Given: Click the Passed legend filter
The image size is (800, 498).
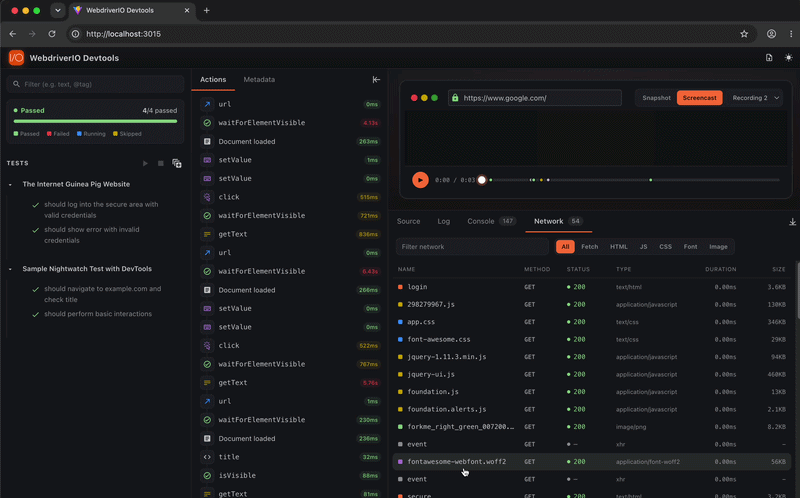Looking at the screenshot, I should (27, 134).
